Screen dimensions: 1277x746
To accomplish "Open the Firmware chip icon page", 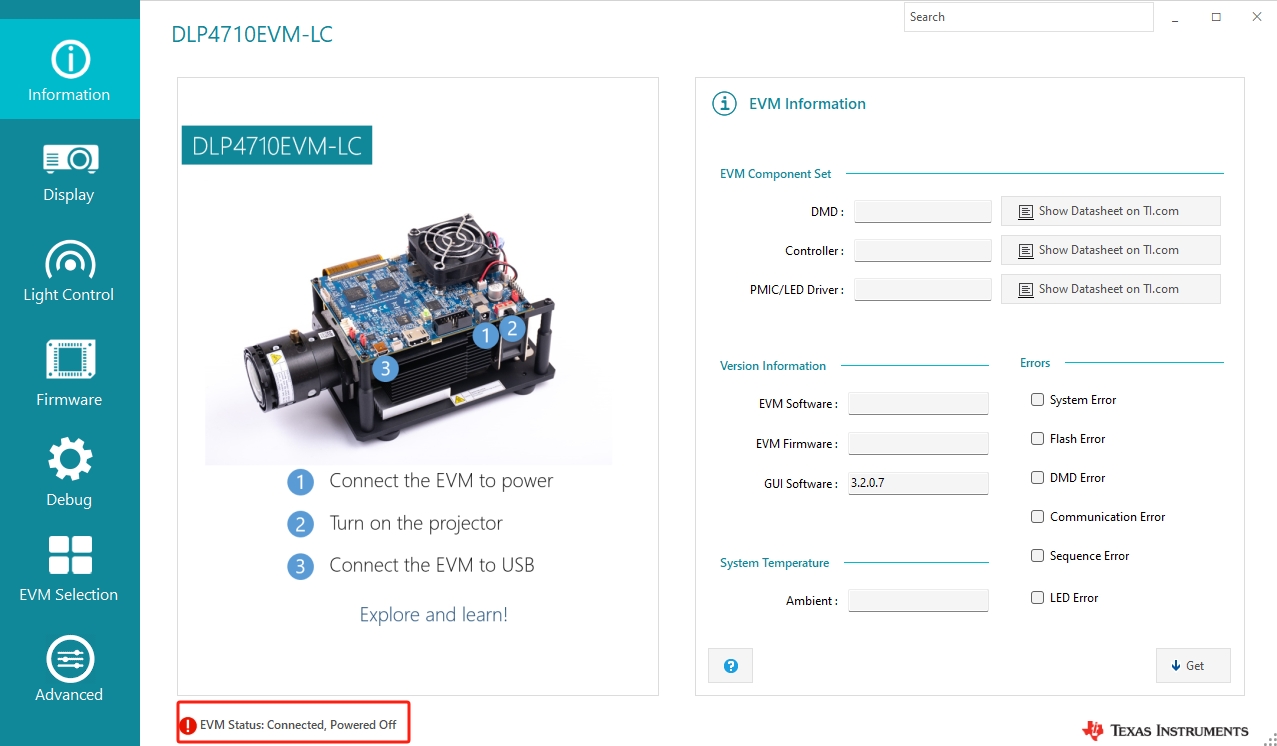I will pyautogui.click(x=69, y=373).
